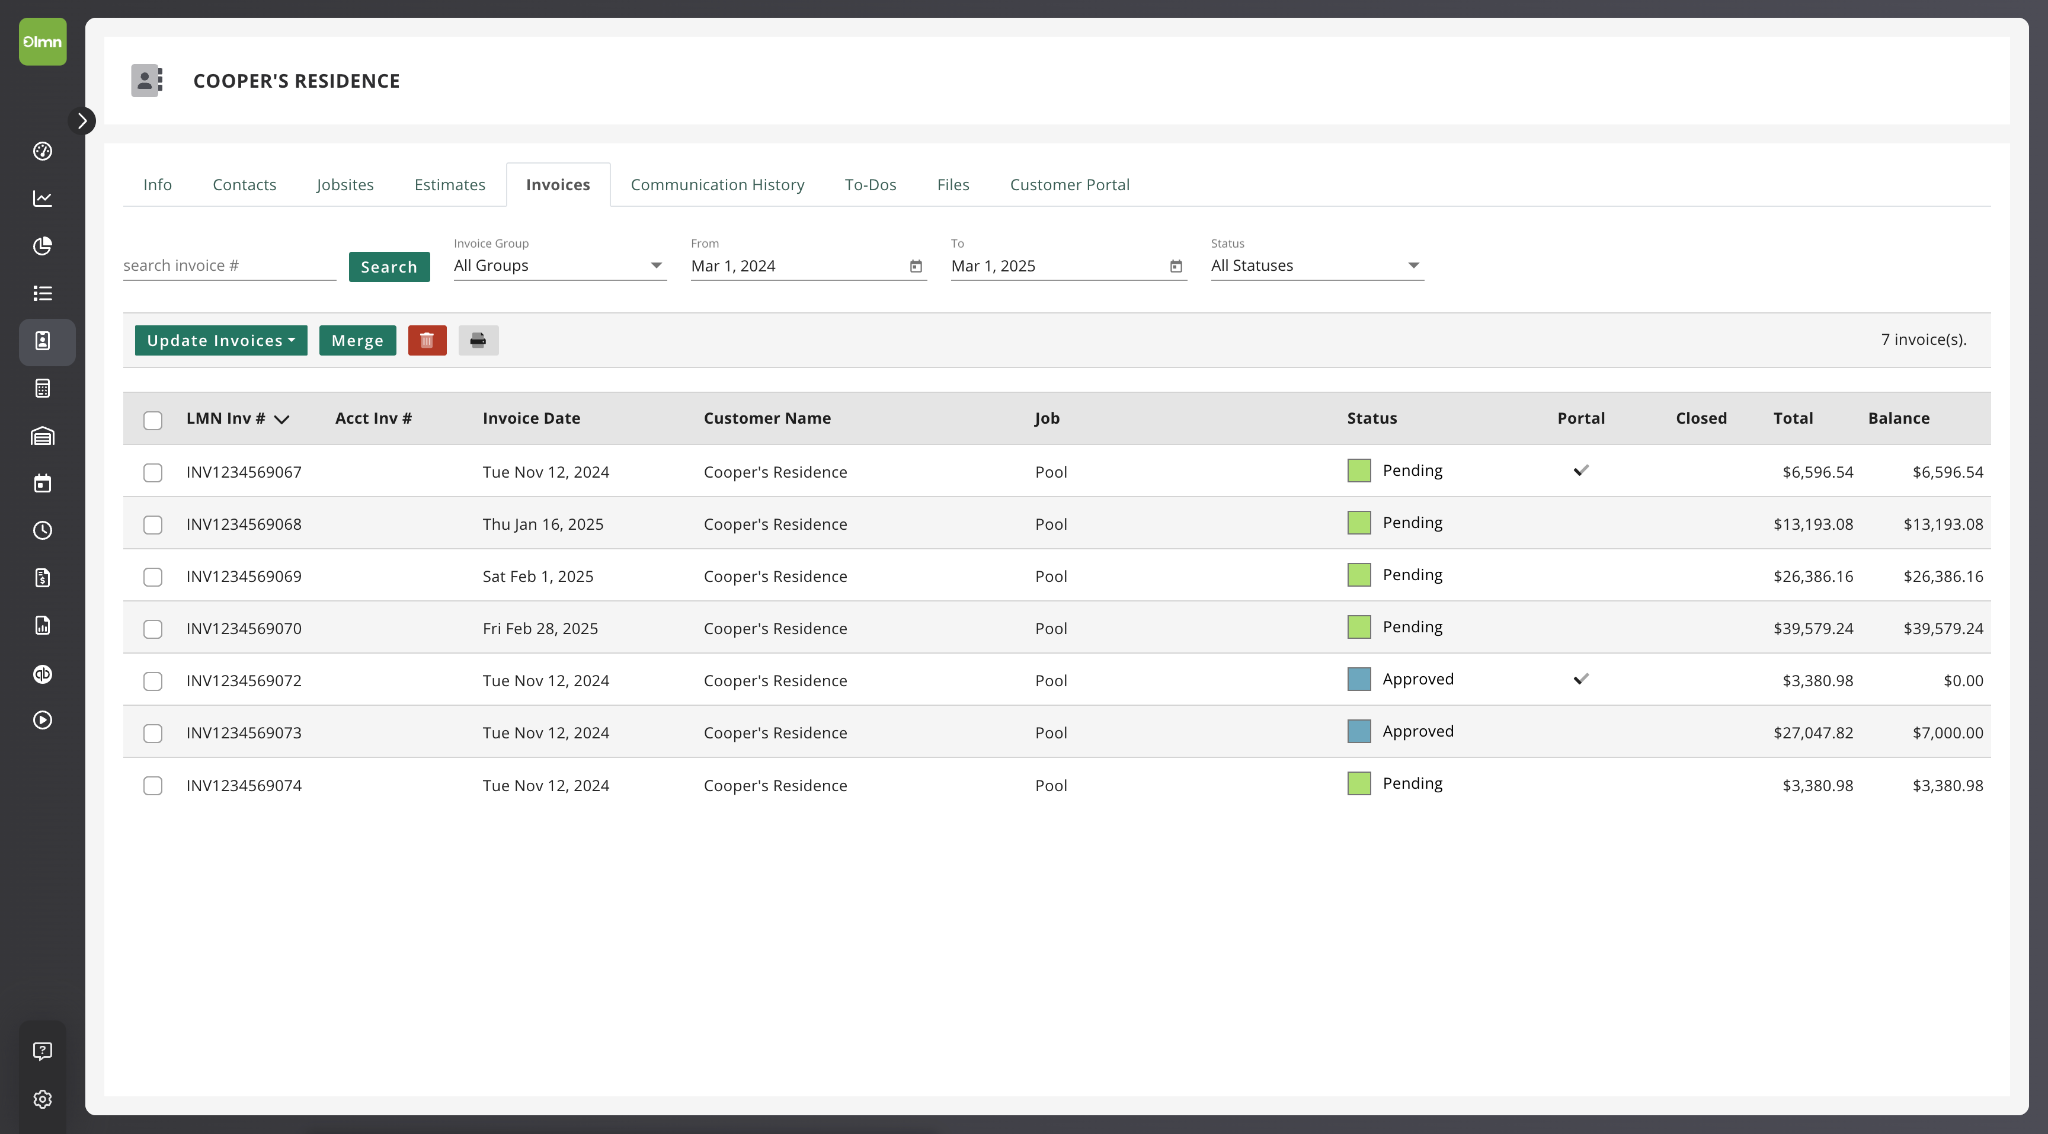
Task: Open the customer contacts icon in sidebar
Action: pyautogui.click(x=43, y=341)
